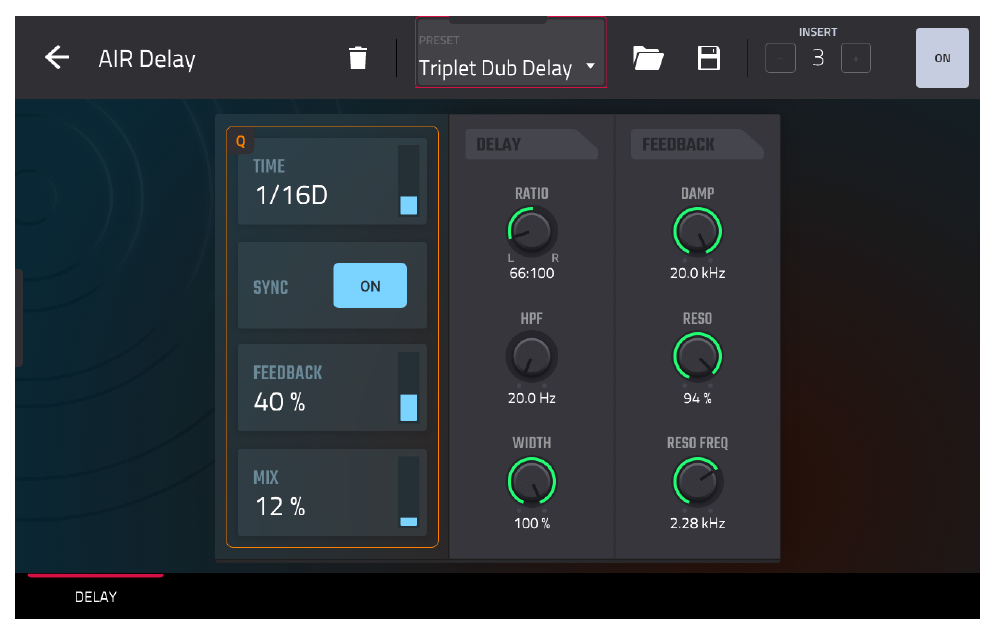Screen dimensions: 996x636
Task: Click the 20.0 kHz damp value
Action: pos(697,273)
